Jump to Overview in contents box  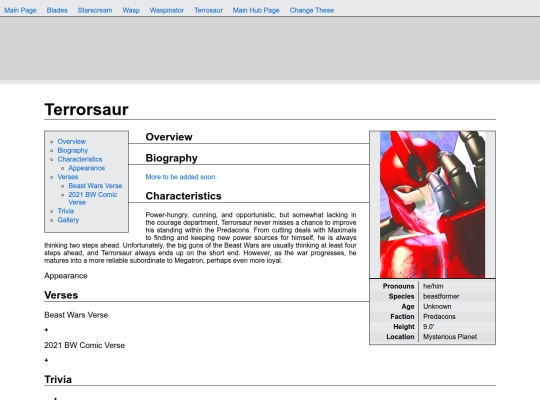(72, 142)
